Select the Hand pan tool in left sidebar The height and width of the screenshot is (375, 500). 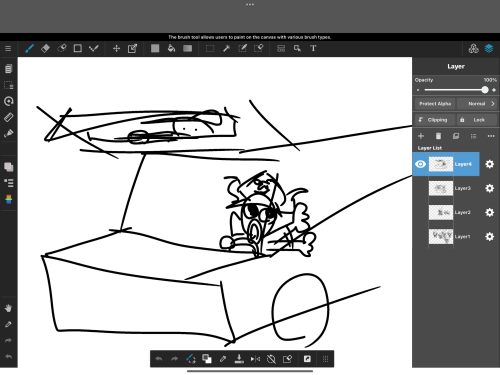click(x=8, y=308)
